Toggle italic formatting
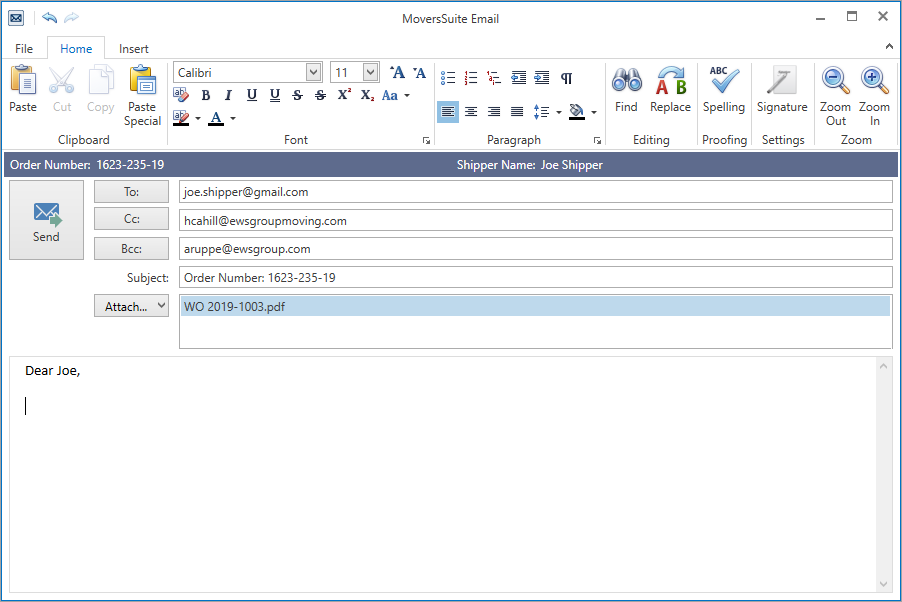This screenshot has width=902, height=602. [x=228, y=96]
